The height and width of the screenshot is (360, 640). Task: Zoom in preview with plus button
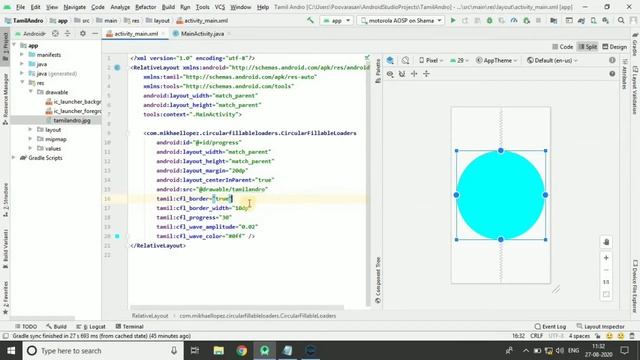(x=606, y=258)
